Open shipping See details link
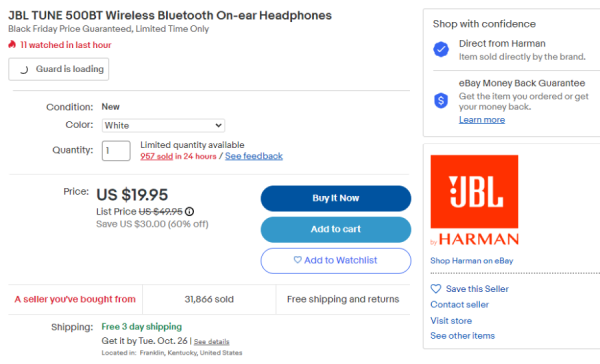This screenshot has width=600, height=364. pos(212,341)
